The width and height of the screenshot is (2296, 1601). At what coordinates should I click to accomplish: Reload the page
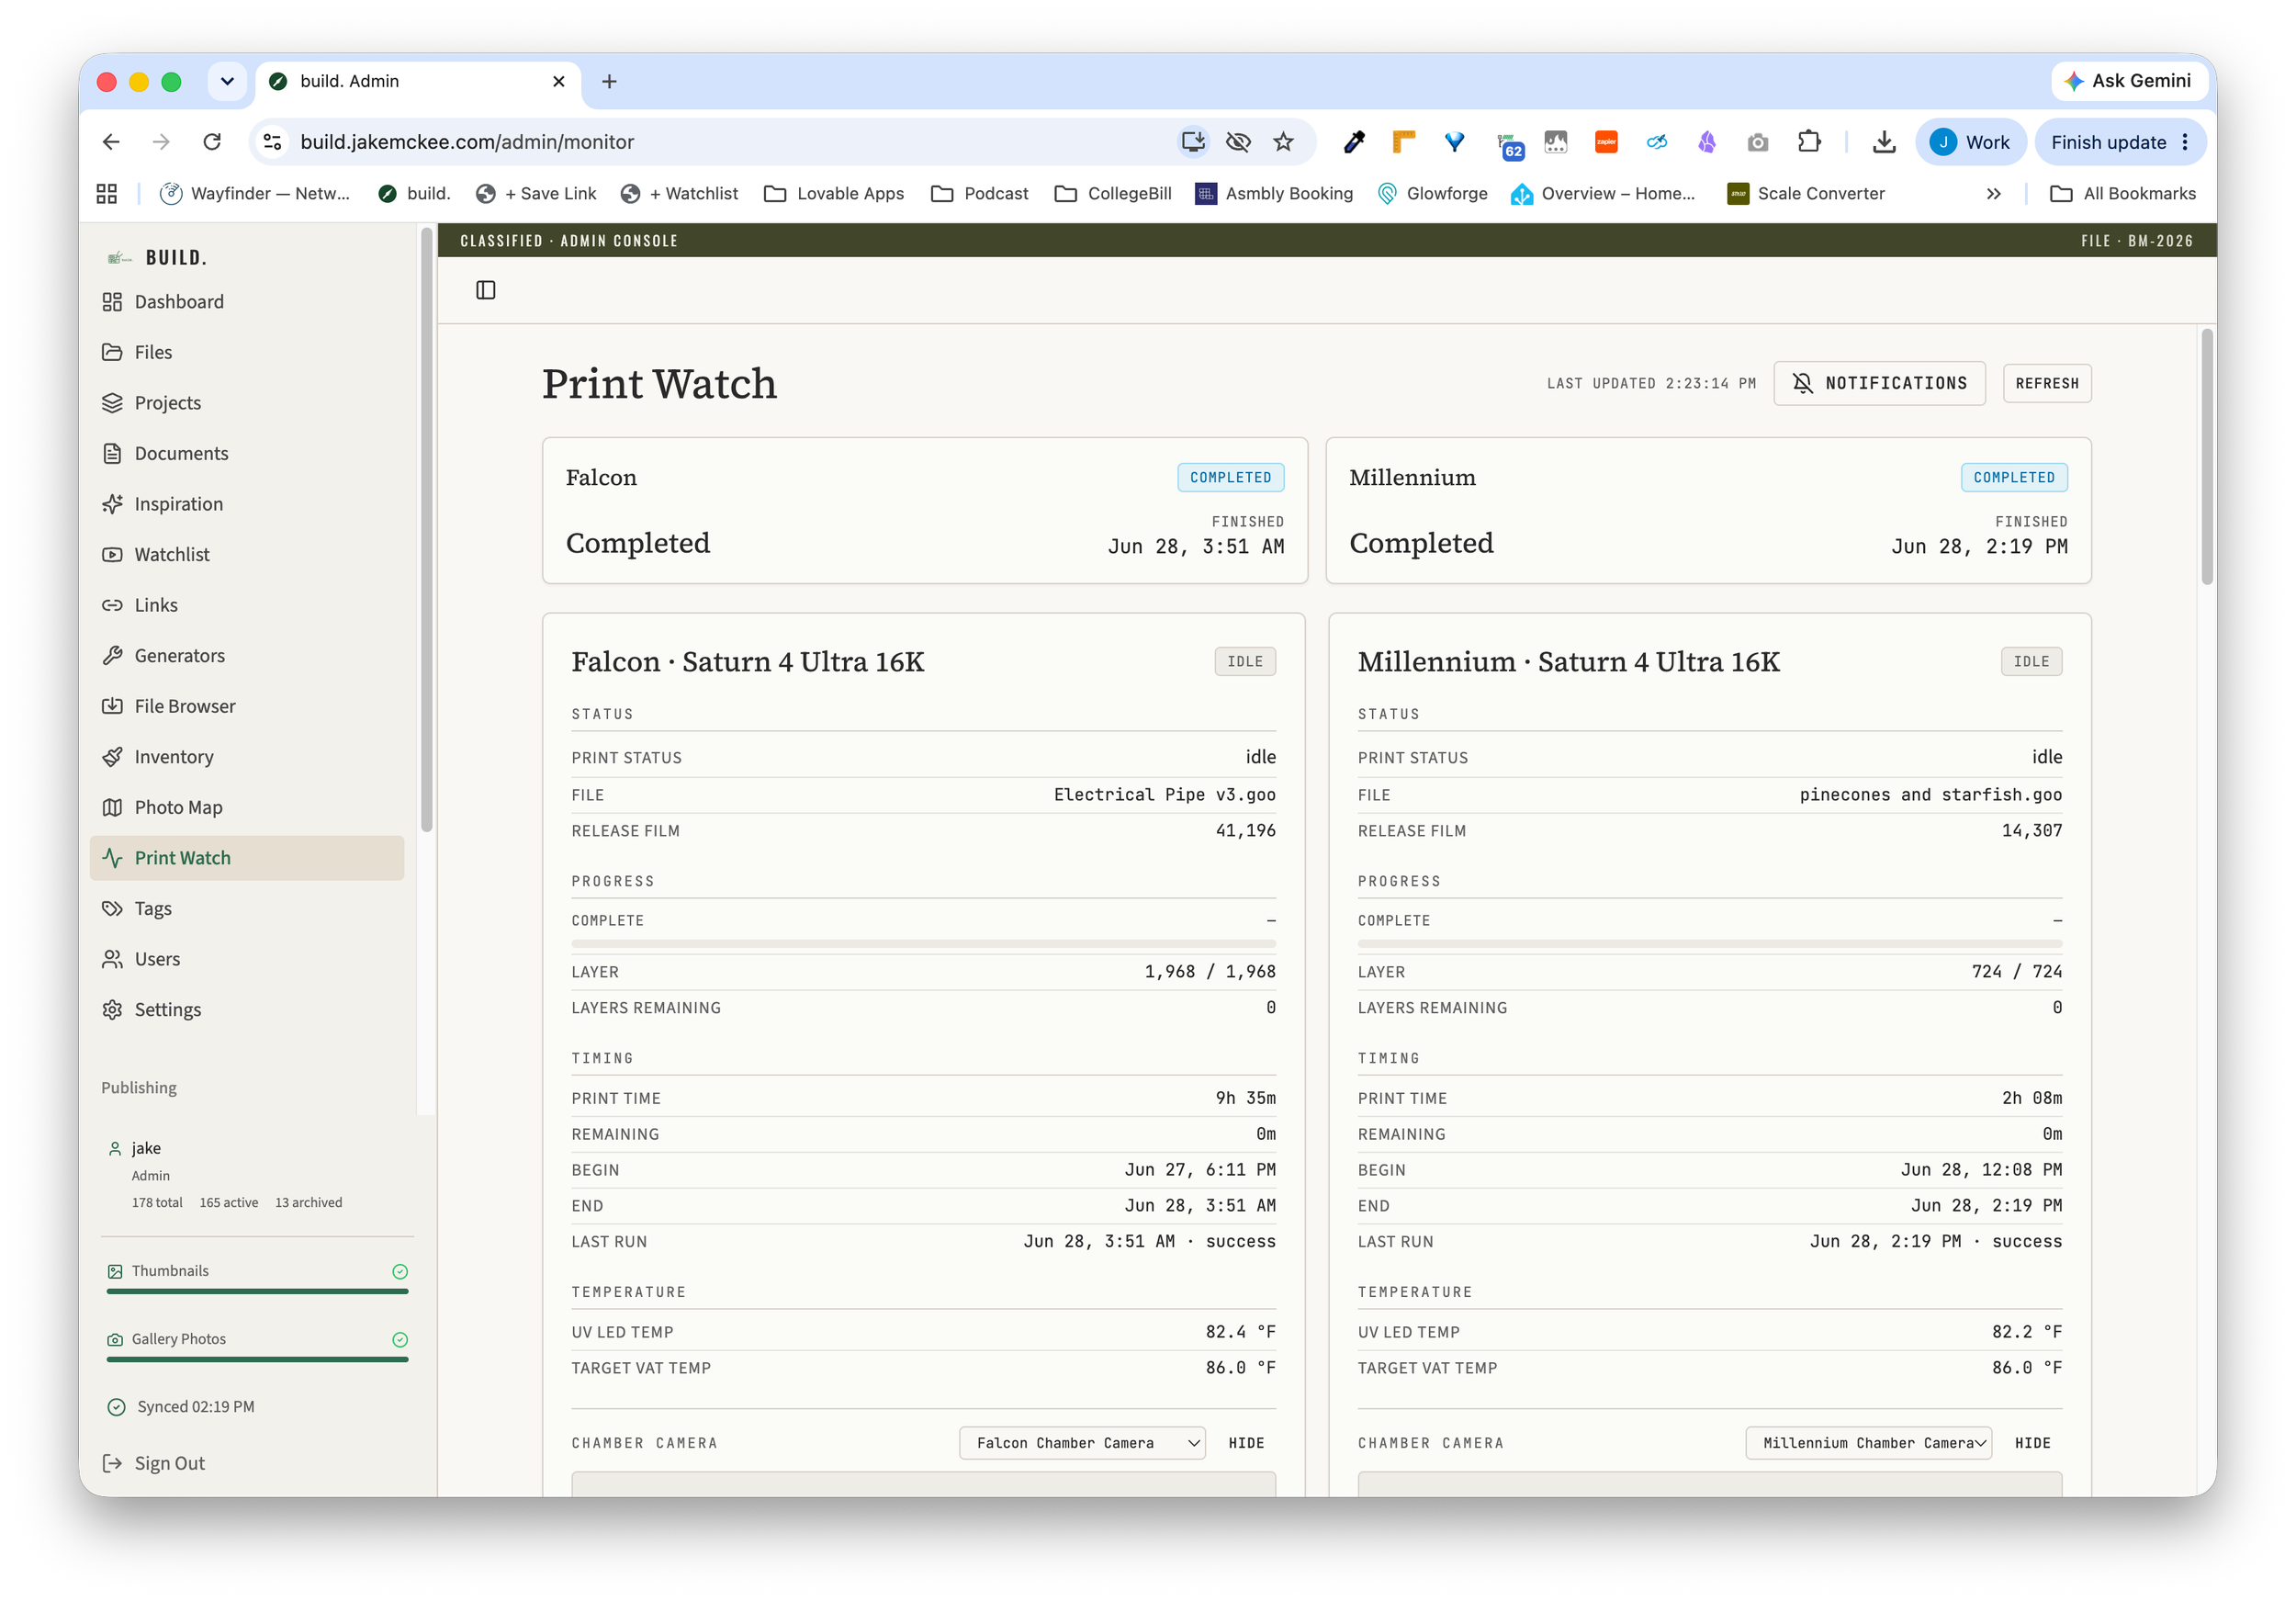point(212,142)
